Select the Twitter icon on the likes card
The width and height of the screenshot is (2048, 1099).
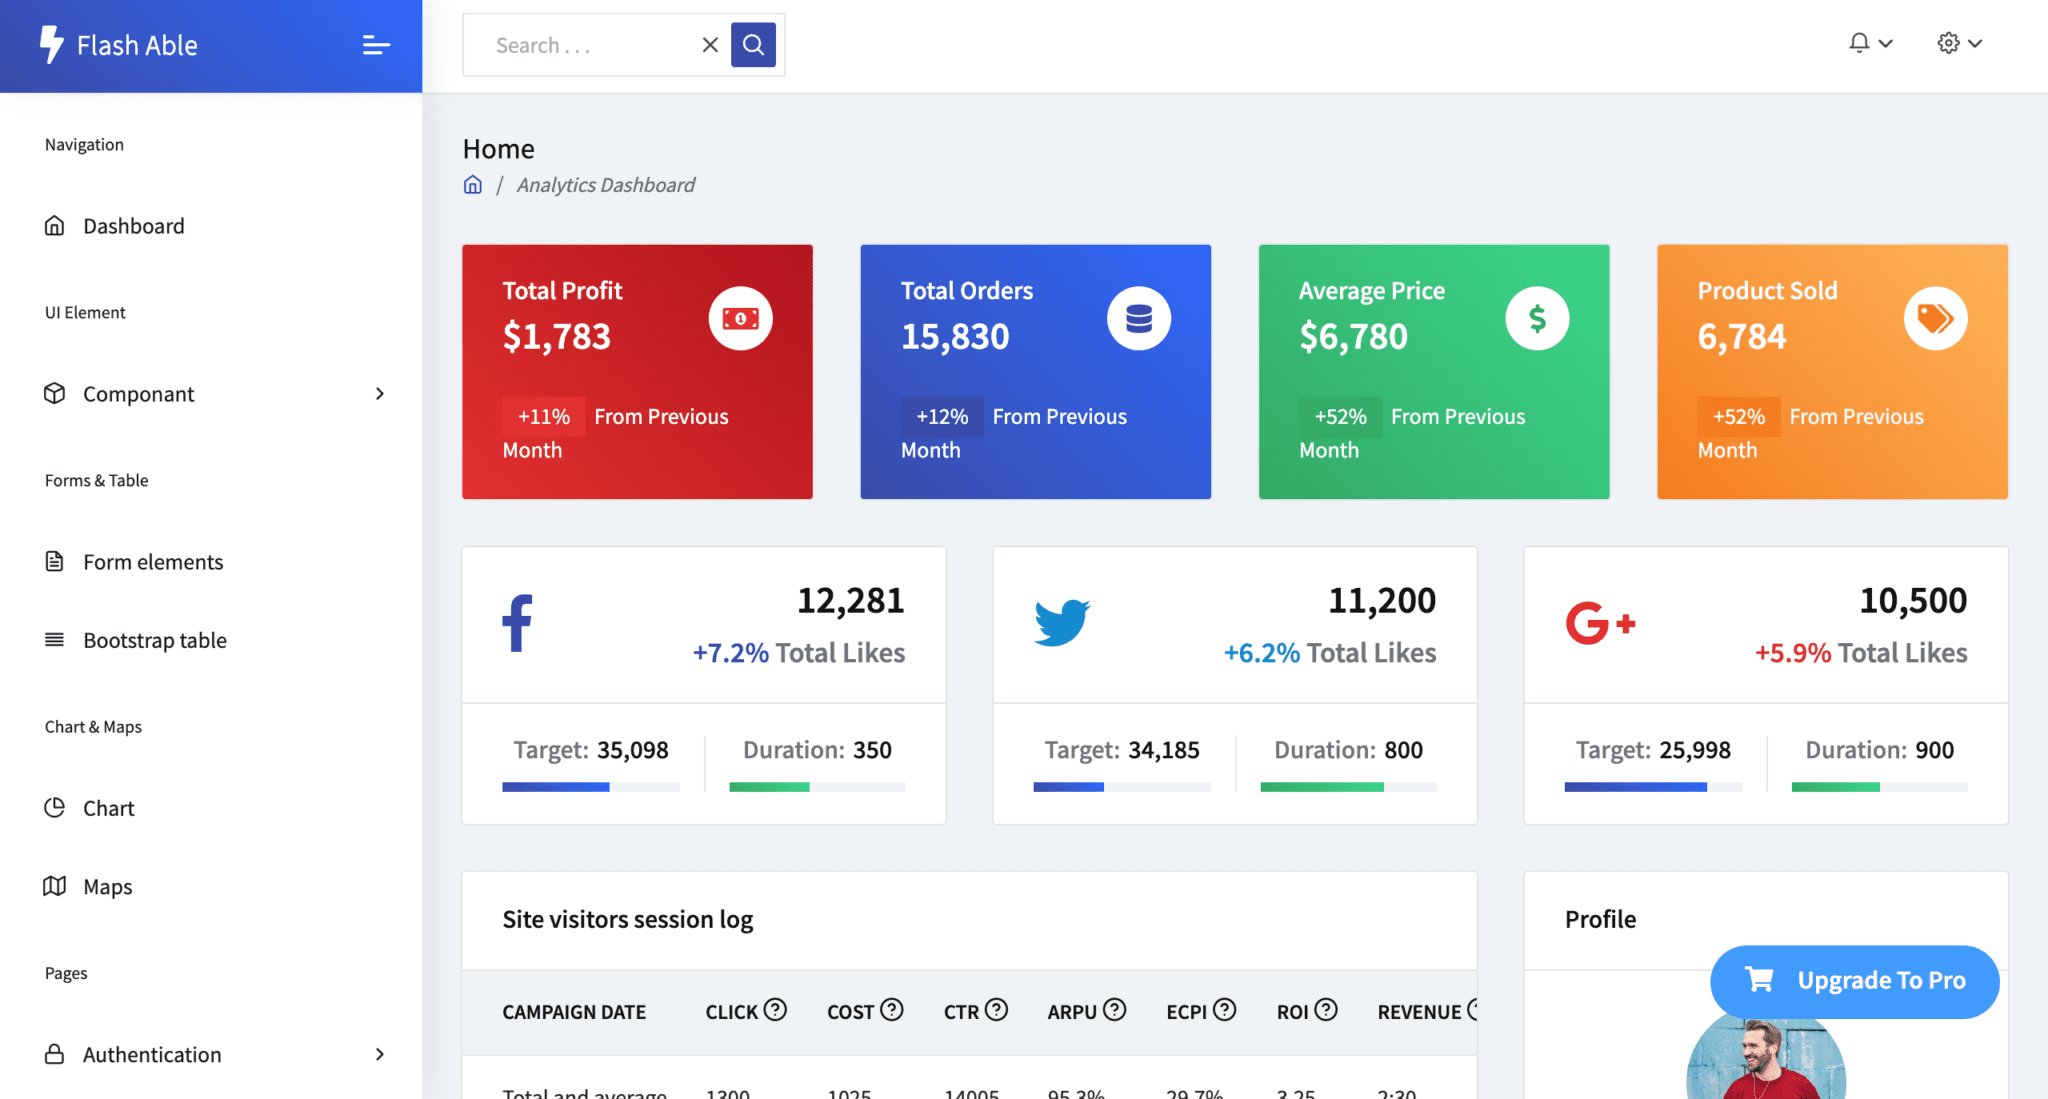tap(1062, 622)
